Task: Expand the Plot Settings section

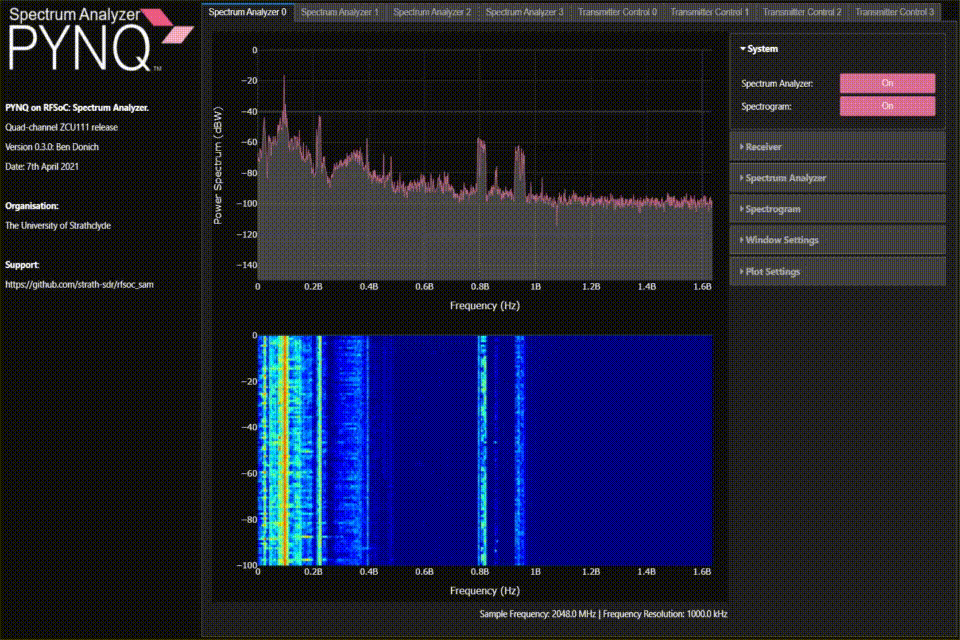Action: point(838,271)
